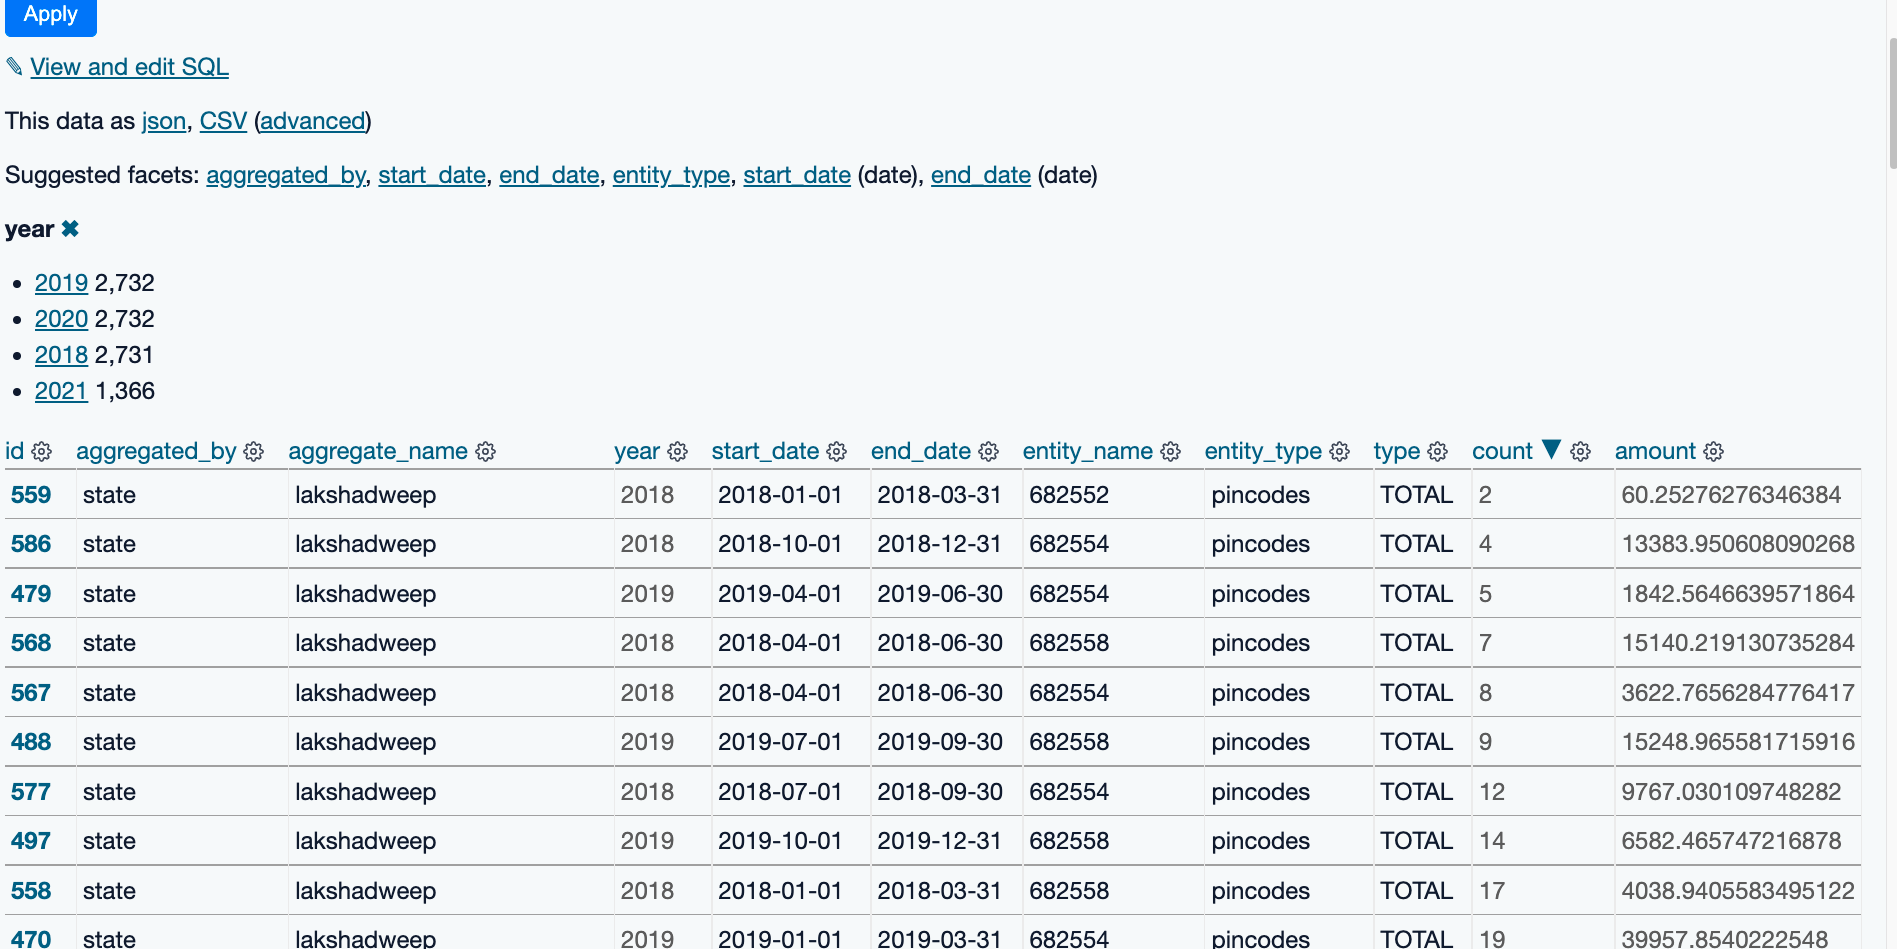Select amount cell 13383.950608090268
This screenshot has height=949, width=1897.
pyautogui.click(x=1738, y=544)
